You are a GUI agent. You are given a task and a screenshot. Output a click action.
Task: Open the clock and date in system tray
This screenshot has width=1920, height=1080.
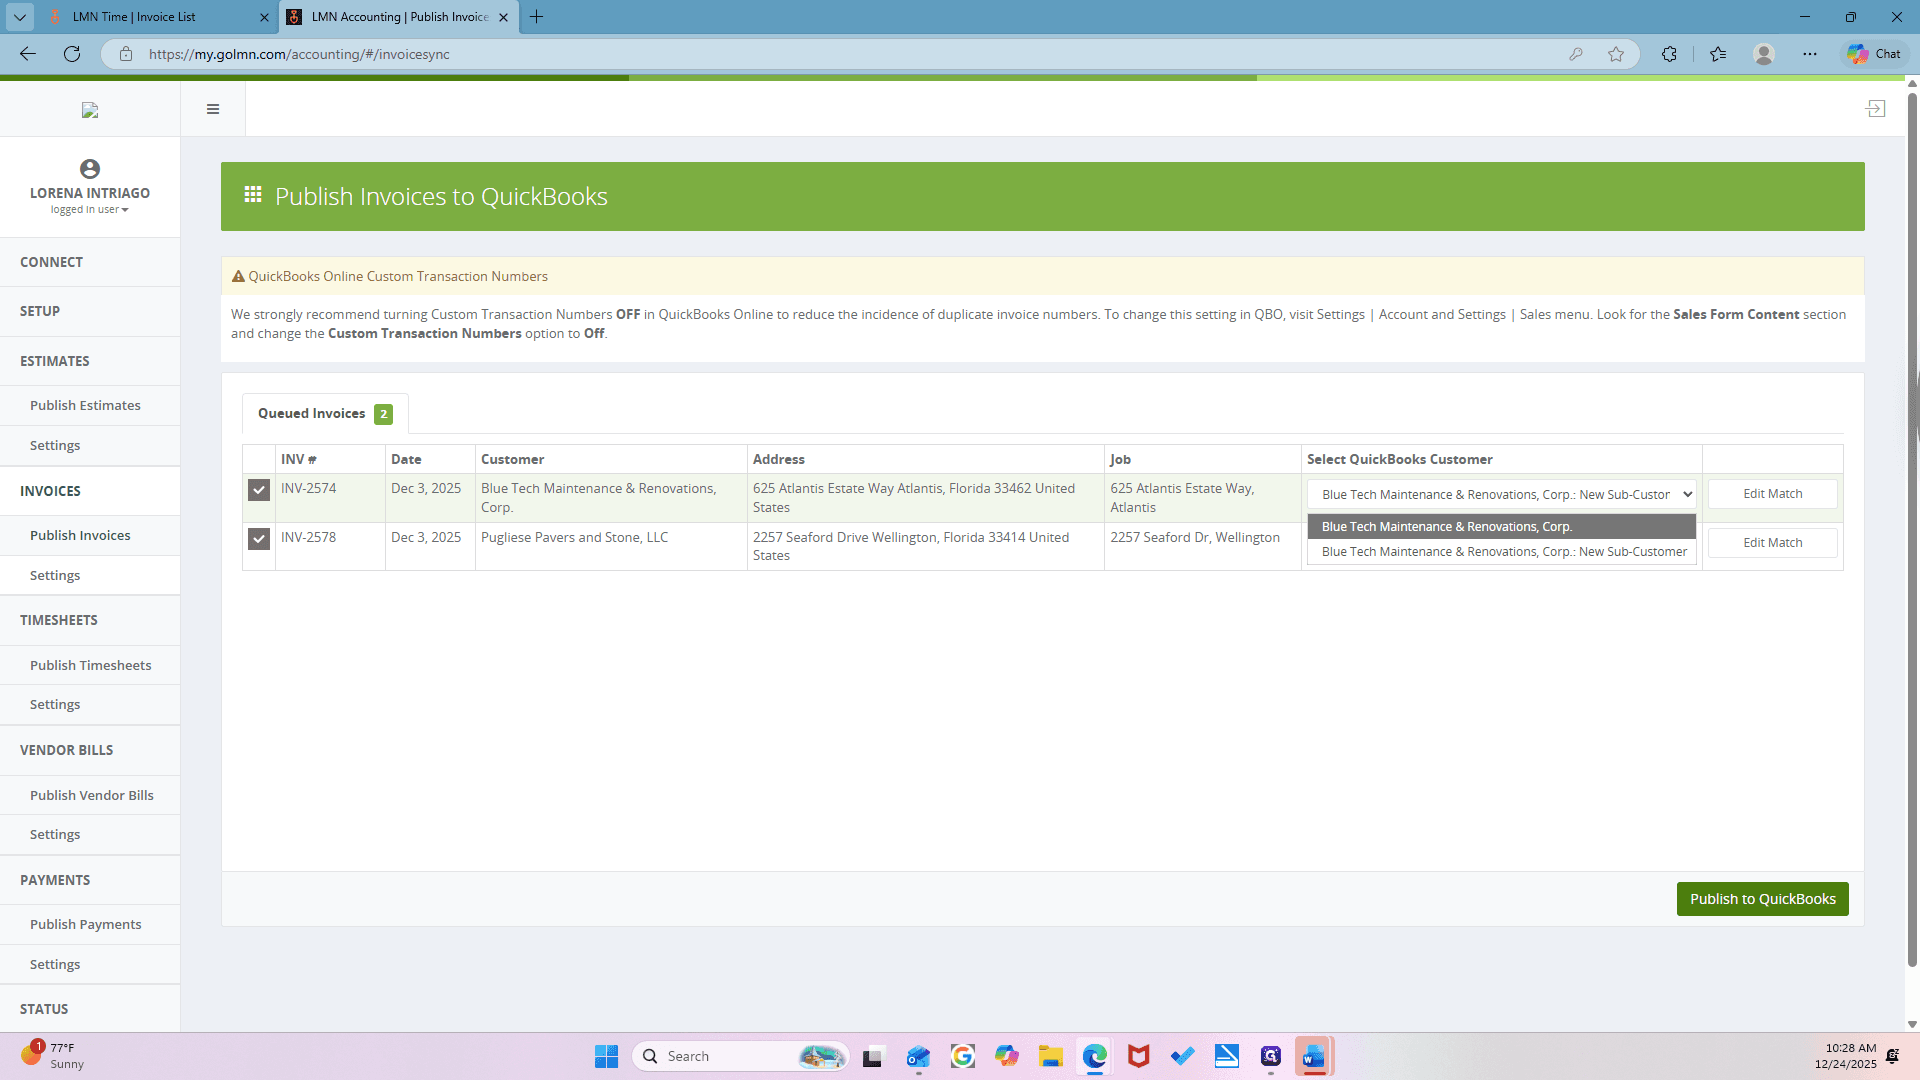1845,1056
